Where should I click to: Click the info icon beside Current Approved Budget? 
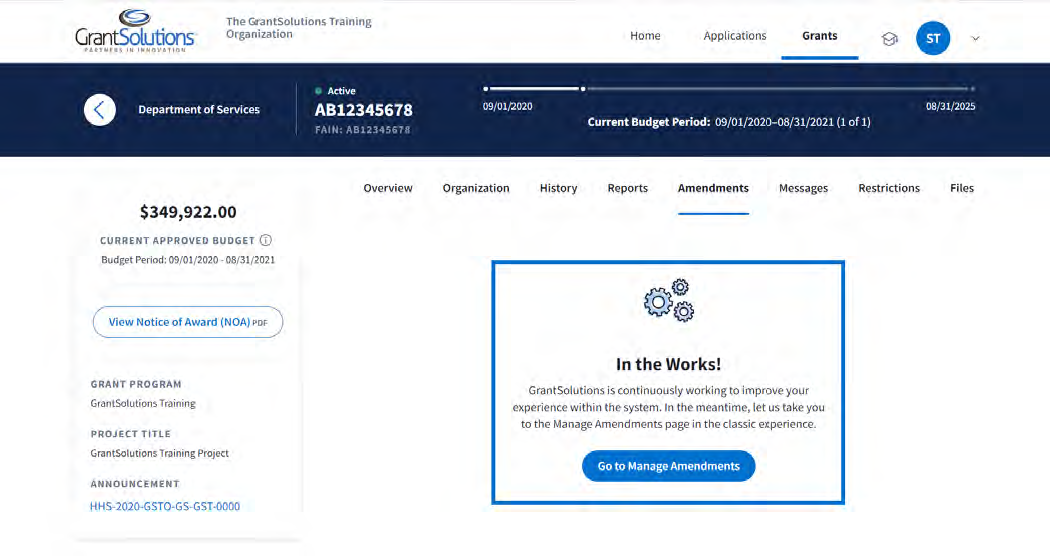266,240
